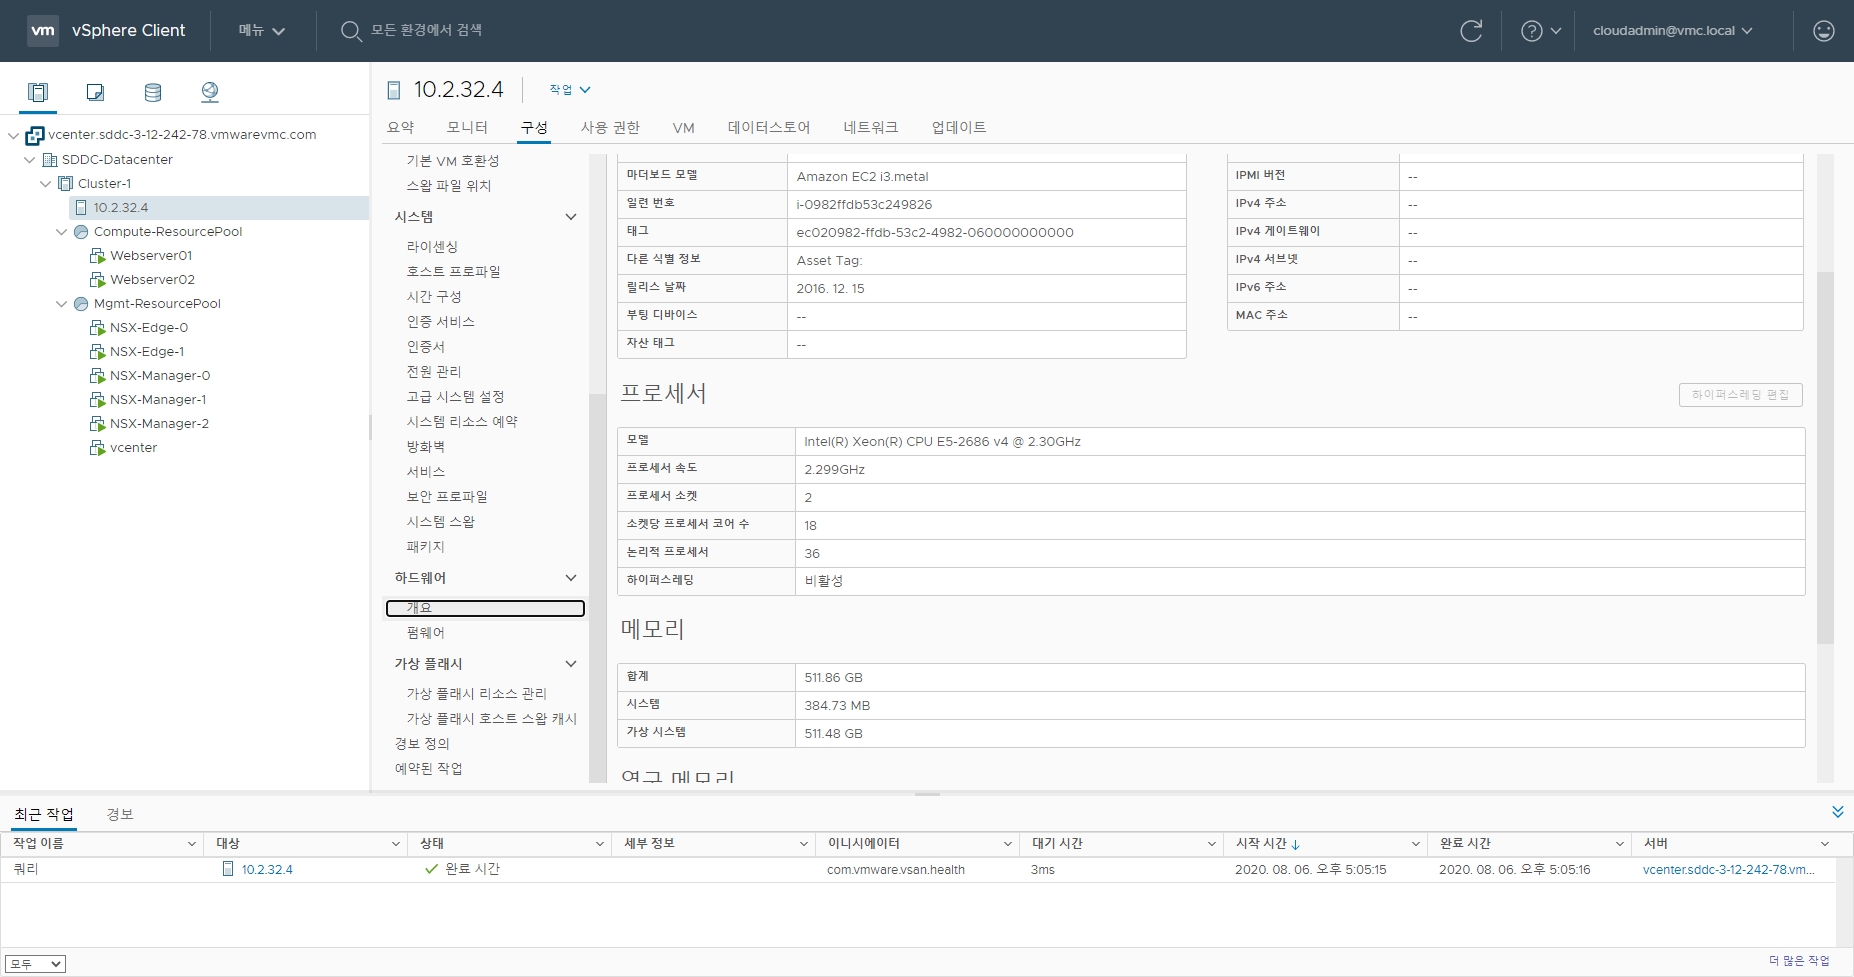Click the vcenter VM icon in tree
Image resolution: width=1854 pixels, height=977 pixels.
click(97, 448)
